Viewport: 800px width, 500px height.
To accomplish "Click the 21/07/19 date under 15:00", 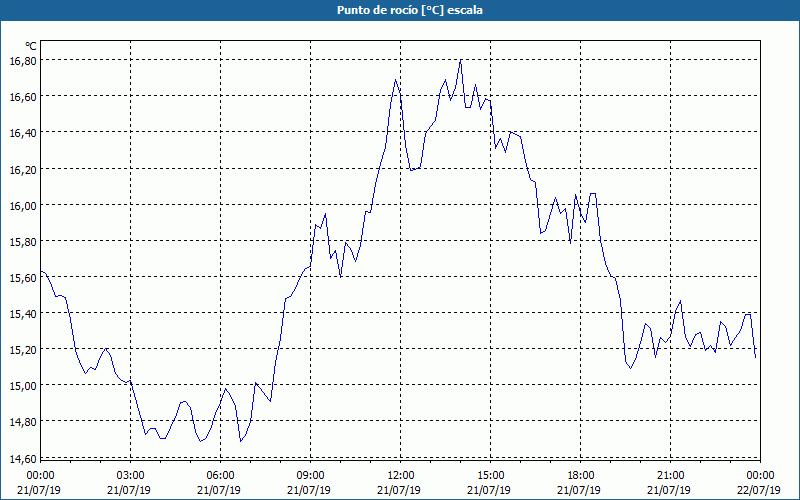I will tap(489, 490).
